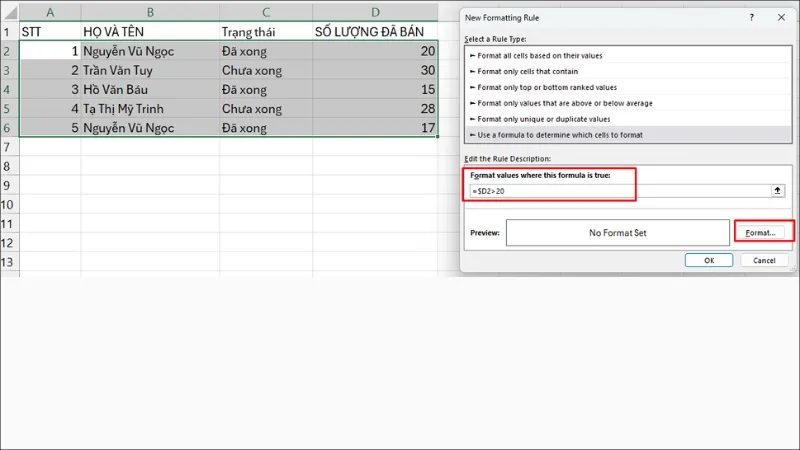Select the 'SỐ LƯỢNG ĐÃ BÁN' header cell
This screenshot has width=800, height=450.
point(375,31)
